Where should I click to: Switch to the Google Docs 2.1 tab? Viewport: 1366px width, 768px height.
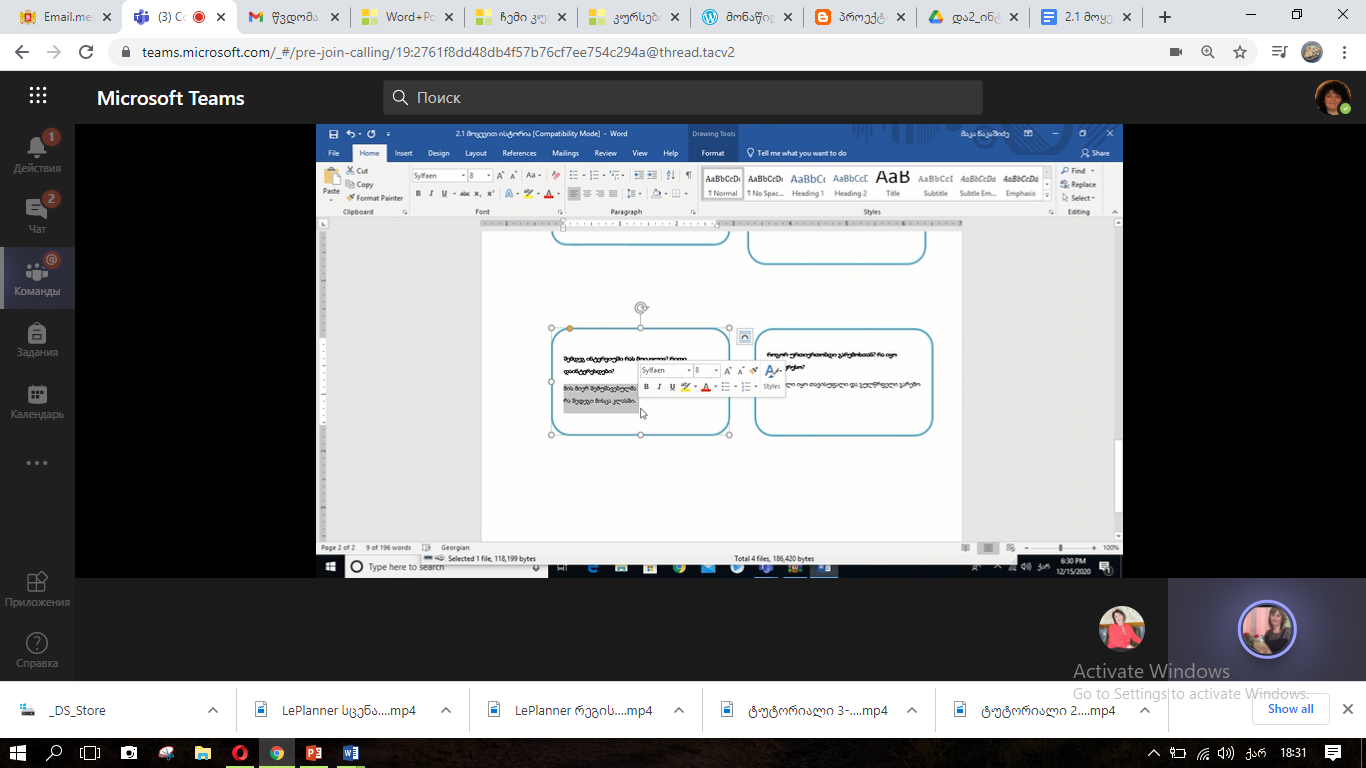point(1088,17)
